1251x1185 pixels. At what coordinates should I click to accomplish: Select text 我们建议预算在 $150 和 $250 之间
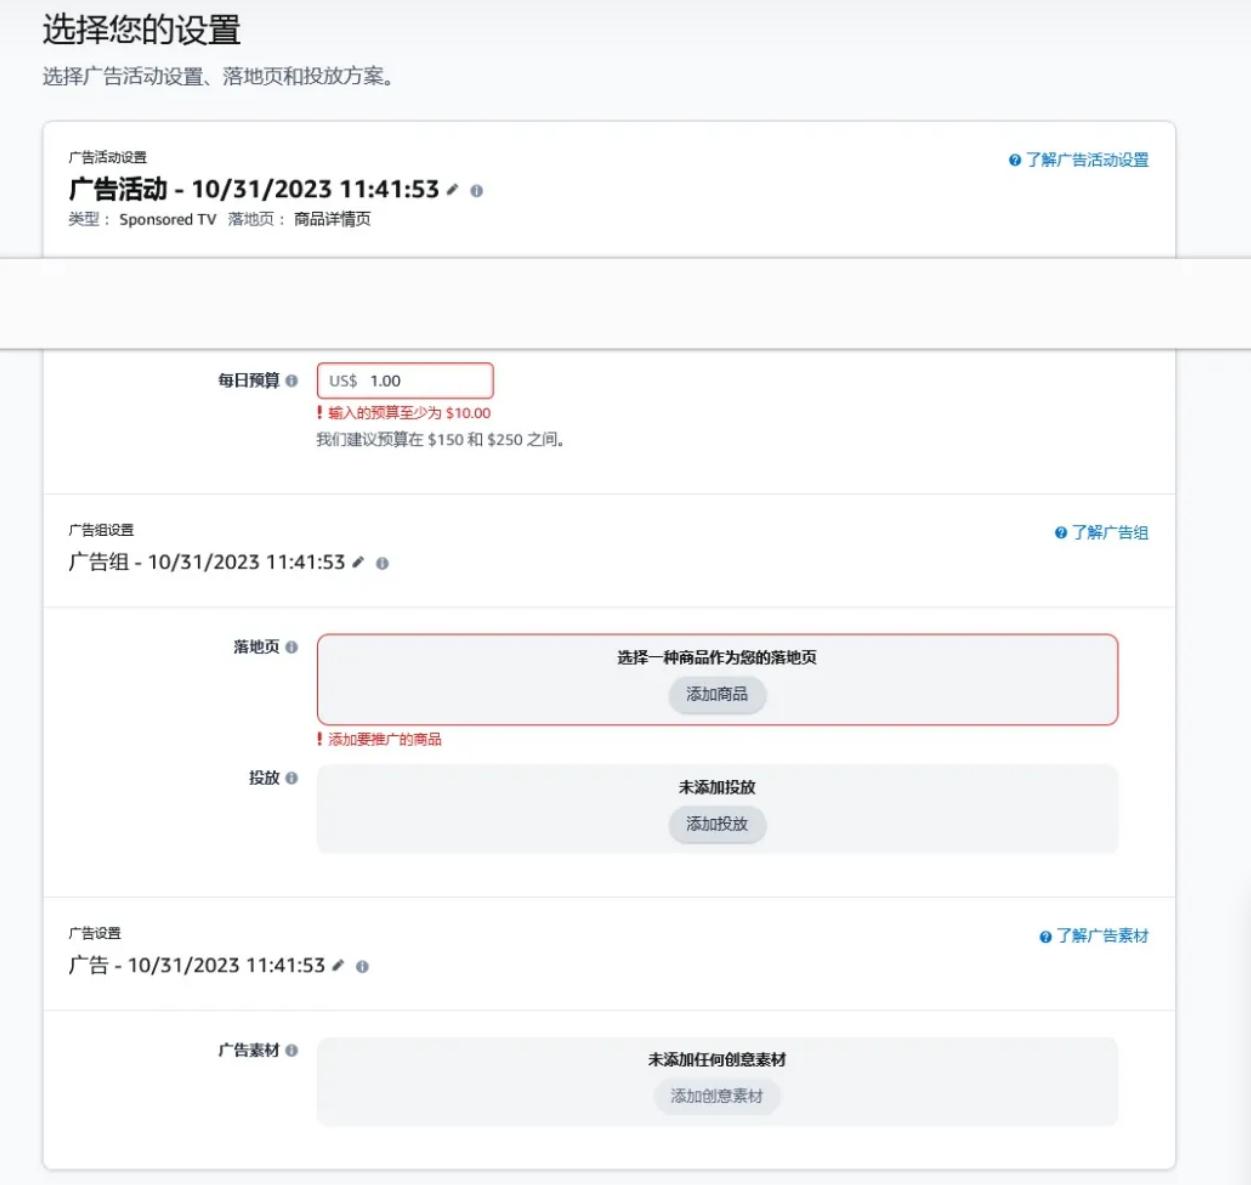440,439
